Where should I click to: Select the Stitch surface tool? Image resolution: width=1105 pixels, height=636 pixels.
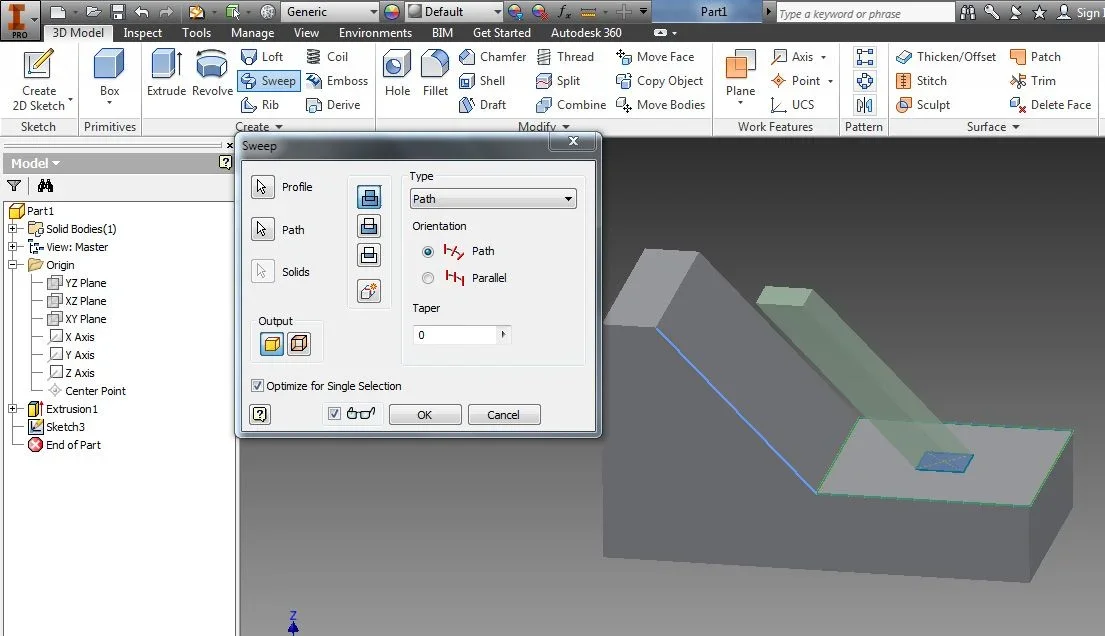(x=922, y=80)
